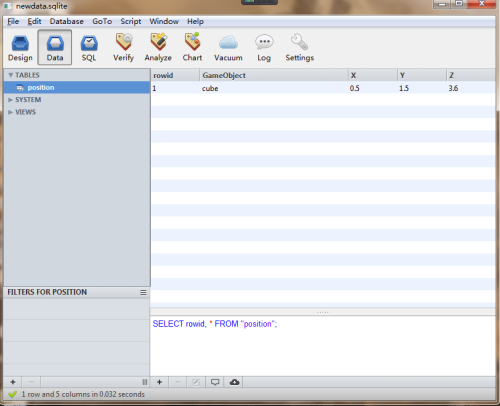Screen dimensions: 500x406
Task: Open the Settings panel
Action: (x=299, y=48)
